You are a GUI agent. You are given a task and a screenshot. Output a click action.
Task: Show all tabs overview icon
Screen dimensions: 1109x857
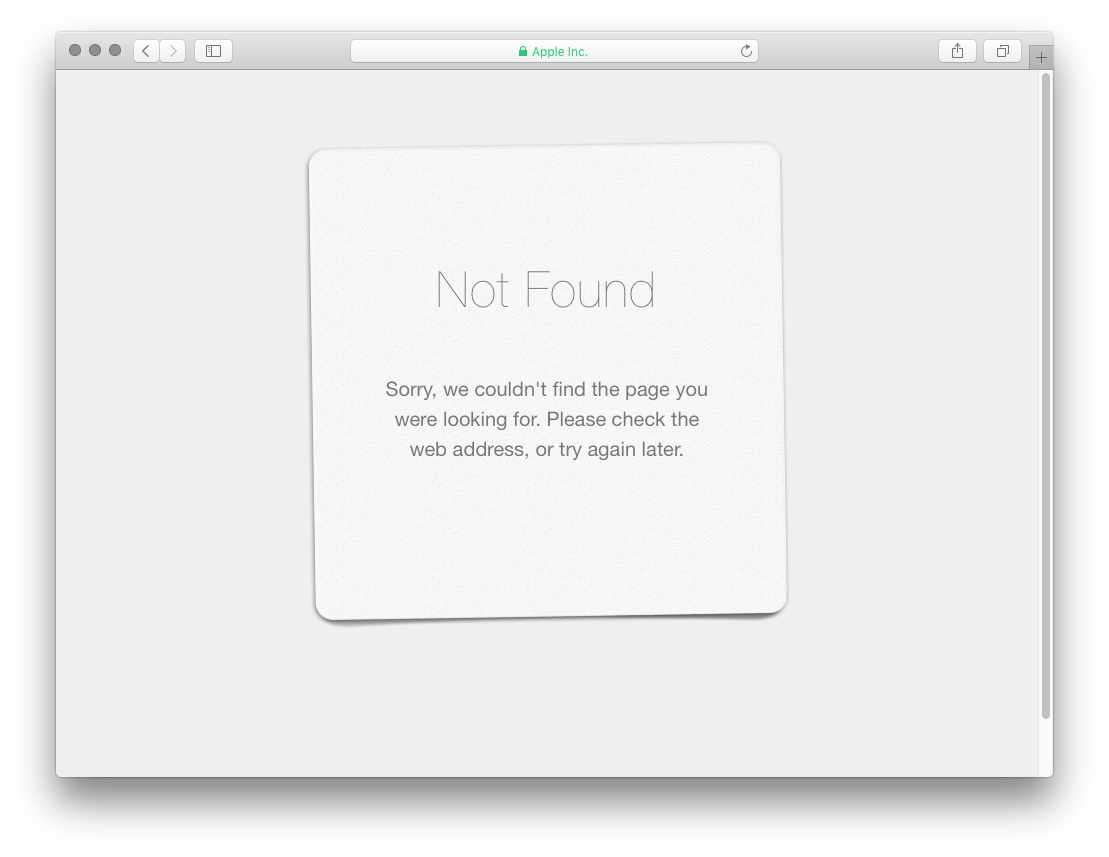click(1002, 51)
